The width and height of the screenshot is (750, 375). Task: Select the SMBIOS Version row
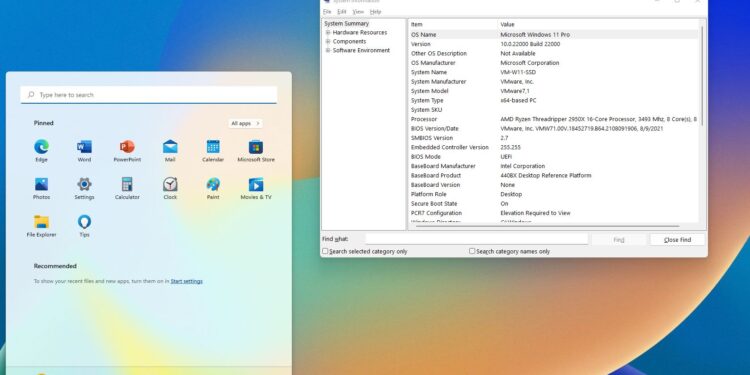pos(554,138)
